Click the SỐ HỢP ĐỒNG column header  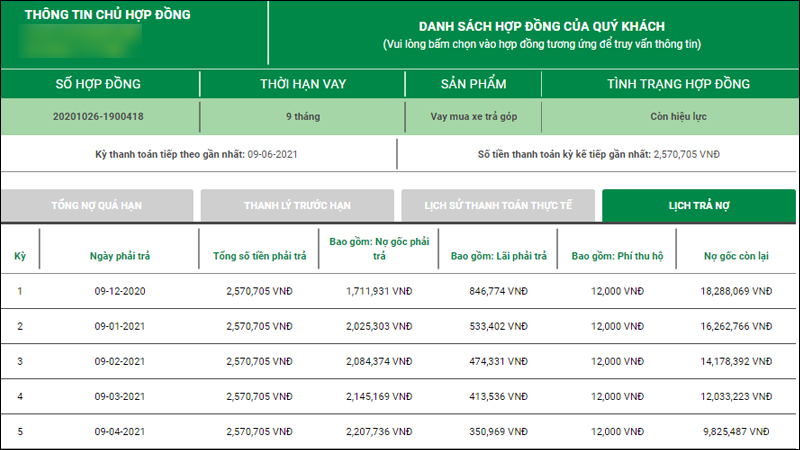click(x=98, y=83)
